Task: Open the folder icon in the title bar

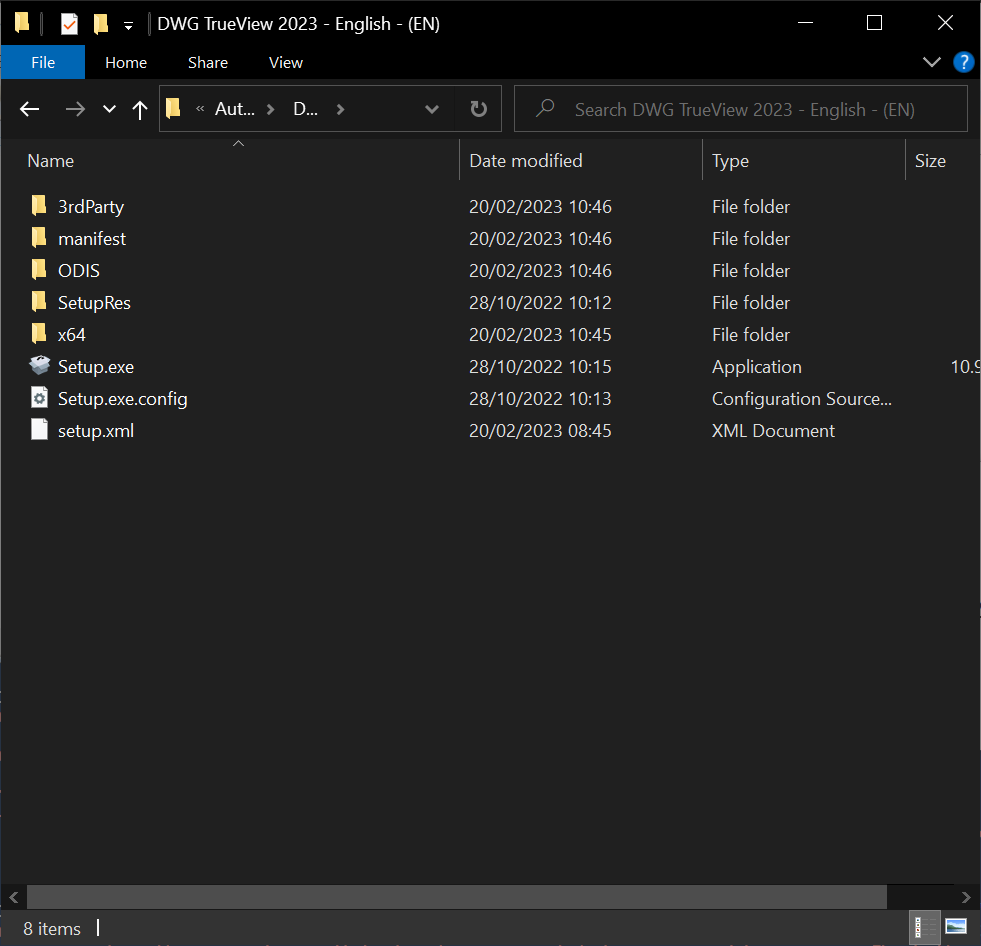Action: (21, 22)
